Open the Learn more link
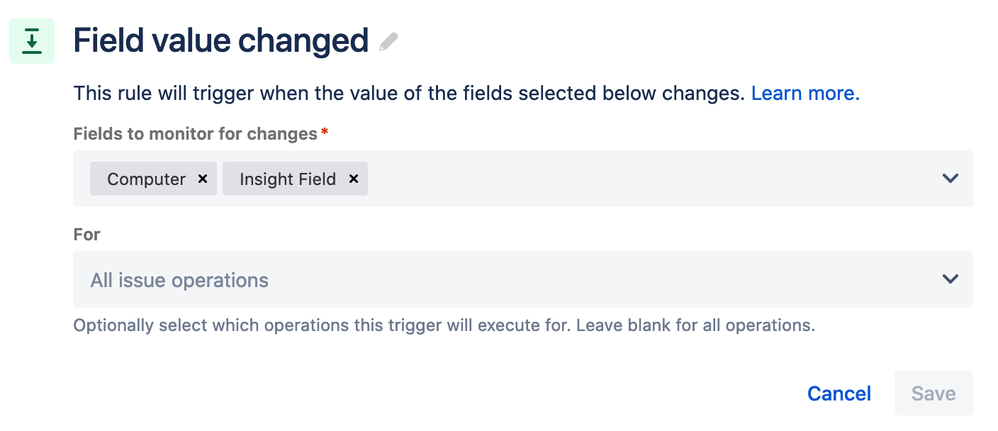The width and height of the screenshot is (998, 431). (x=805, y=94)
